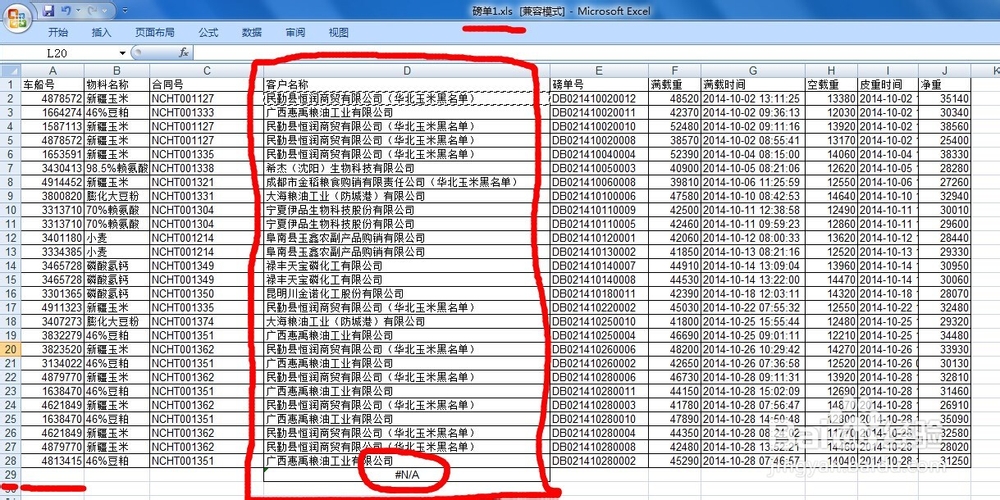Open the 数据 ribbon tab
Image resolution: width=1000 pixels, height=500 pixels.
[251, 33]
